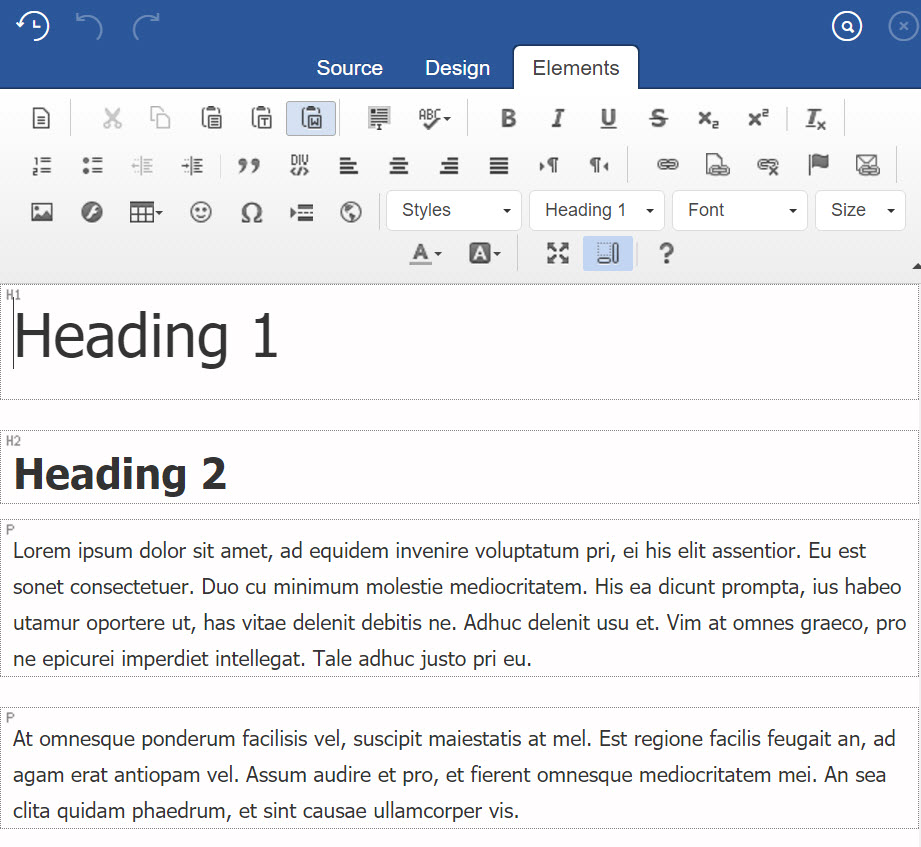
Task: Click the document link icon
Action: pyautogui.click(x=717, y=165)
